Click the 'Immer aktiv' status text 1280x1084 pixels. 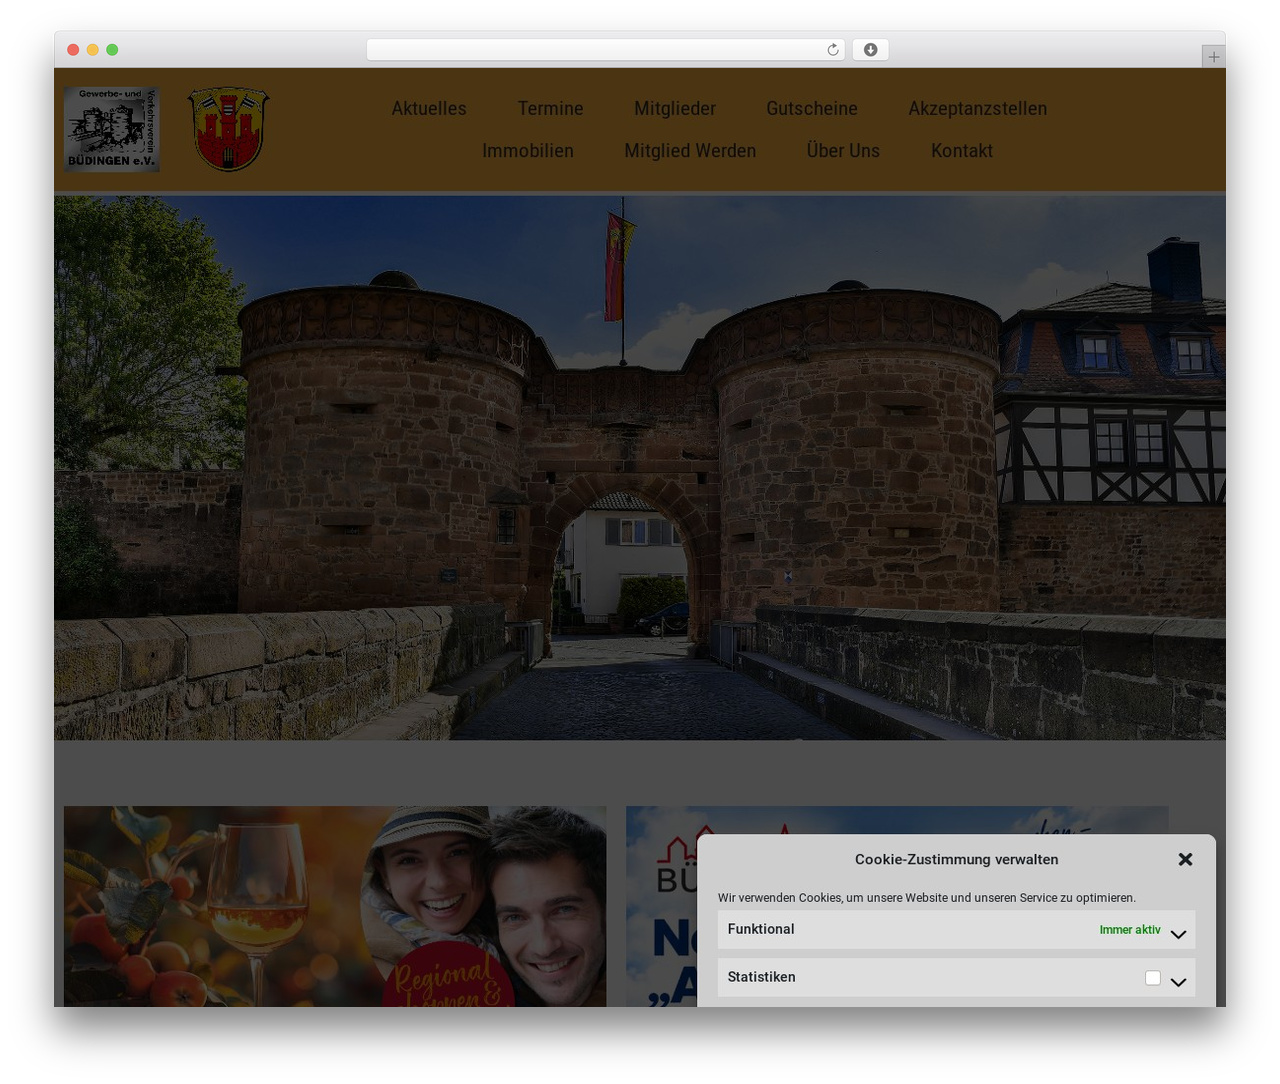(1130, 930)
